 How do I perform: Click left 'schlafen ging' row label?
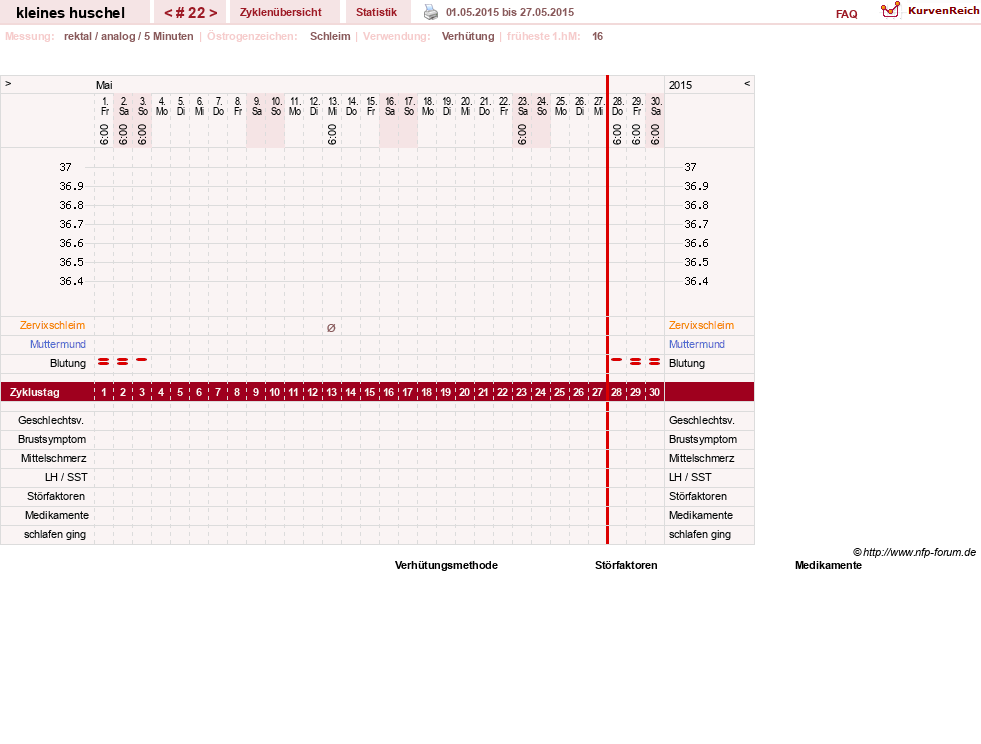[55, 534]
